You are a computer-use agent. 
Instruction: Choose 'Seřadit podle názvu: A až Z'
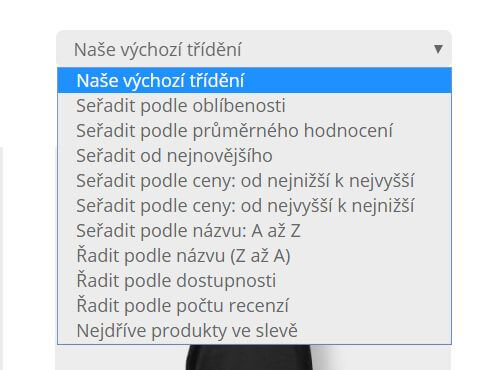coord(254,231)
